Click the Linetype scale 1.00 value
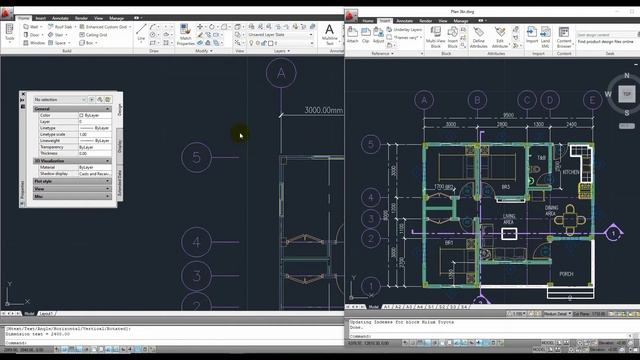640x360 pixels. [x=95, y=134]
